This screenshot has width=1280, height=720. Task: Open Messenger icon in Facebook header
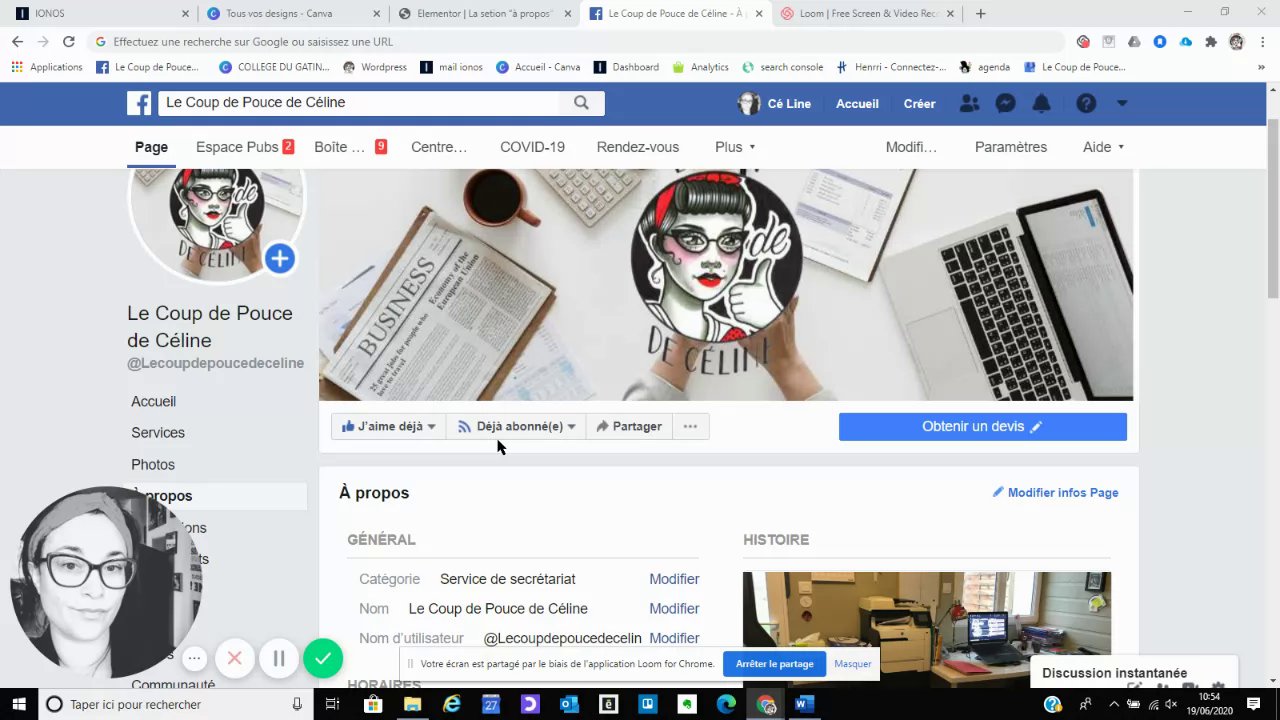point(1006,104)
